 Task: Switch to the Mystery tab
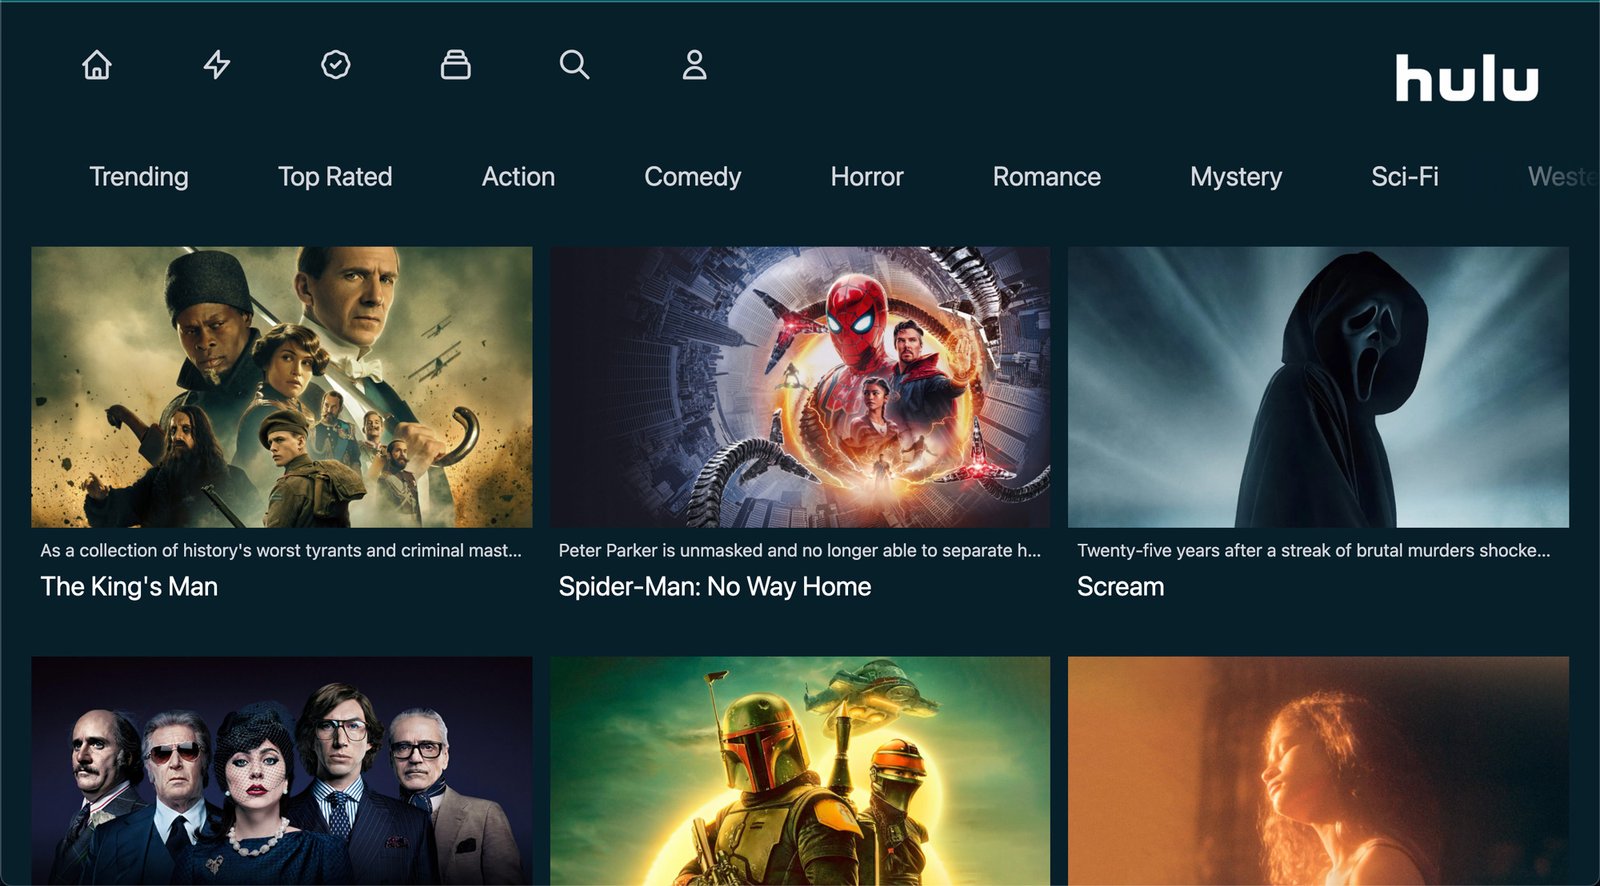point(1236,177)
